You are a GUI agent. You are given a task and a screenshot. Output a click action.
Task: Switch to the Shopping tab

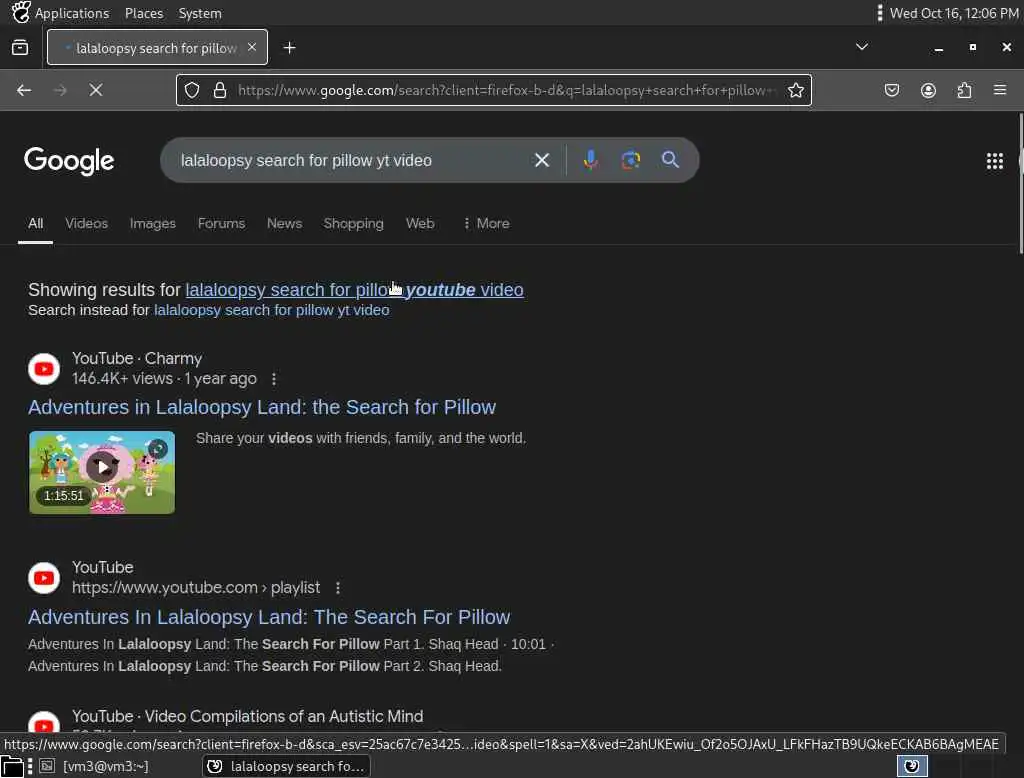click(x=353, y=223)
